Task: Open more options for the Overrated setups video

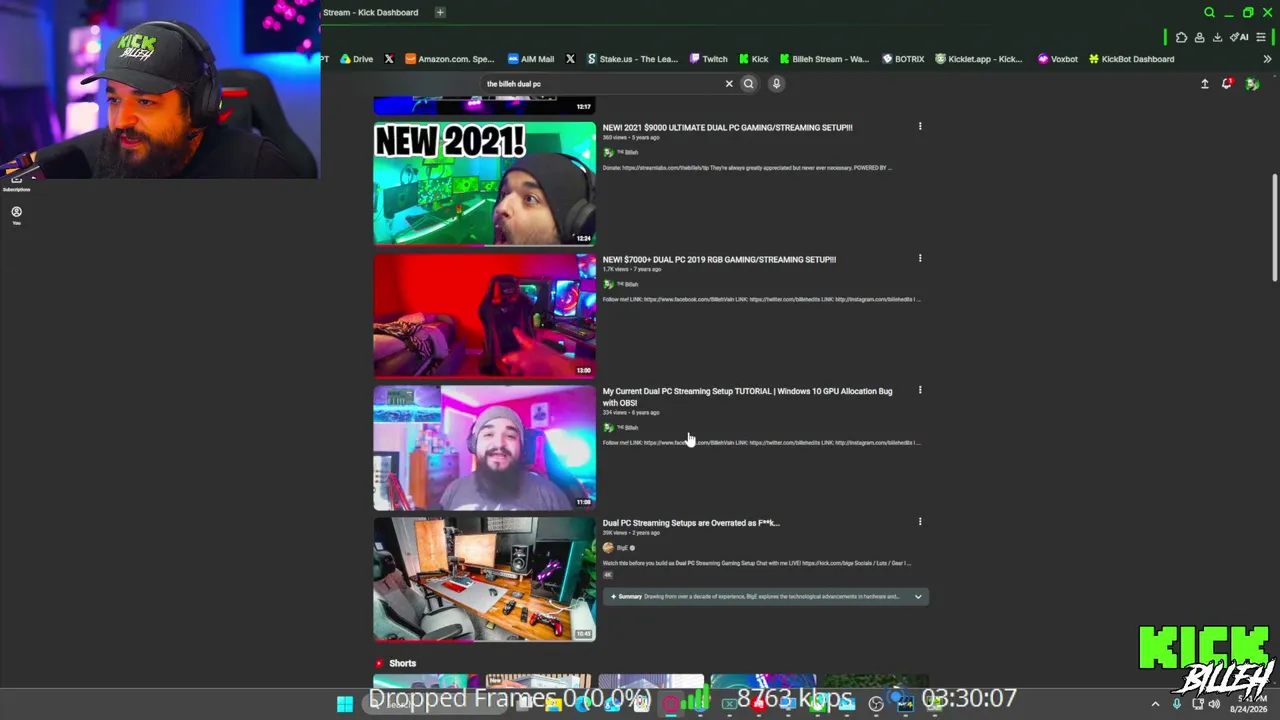Action: (920, 521)
